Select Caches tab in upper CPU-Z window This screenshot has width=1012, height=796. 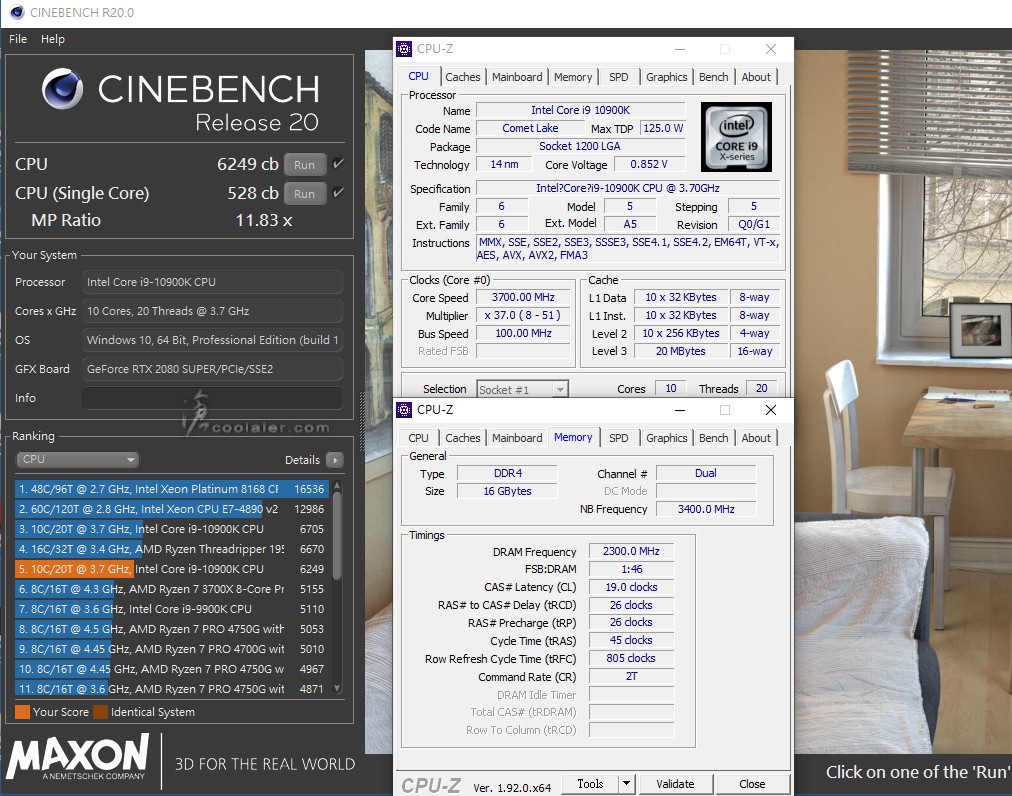pyautogui.click(x=463, y=77)
